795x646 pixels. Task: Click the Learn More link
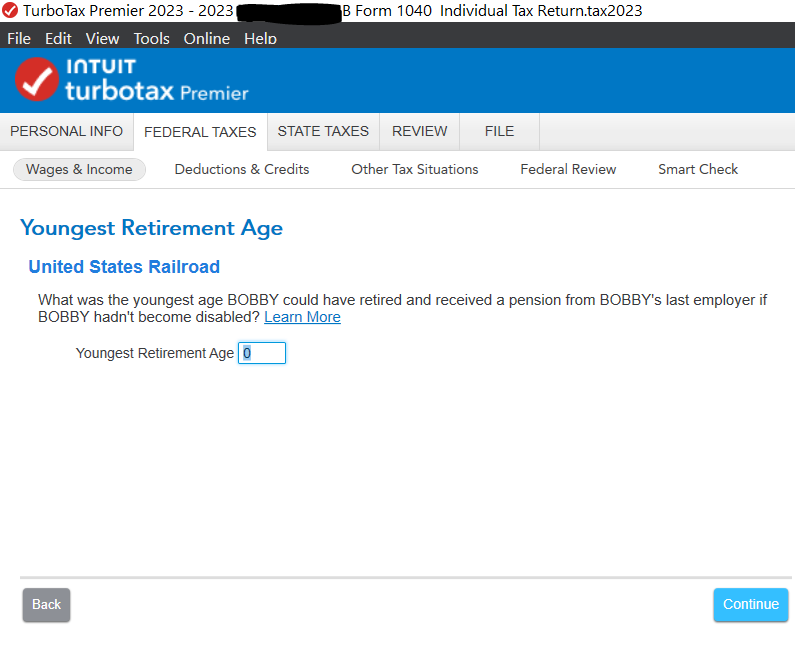pyautogui.click(x=302, y=317)
